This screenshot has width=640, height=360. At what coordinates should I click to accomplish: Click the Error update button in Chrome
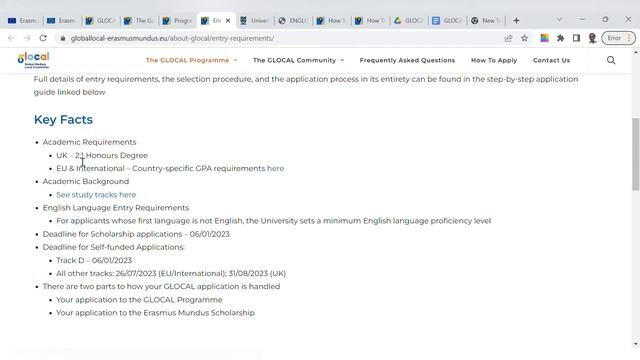tap(618, 38)
